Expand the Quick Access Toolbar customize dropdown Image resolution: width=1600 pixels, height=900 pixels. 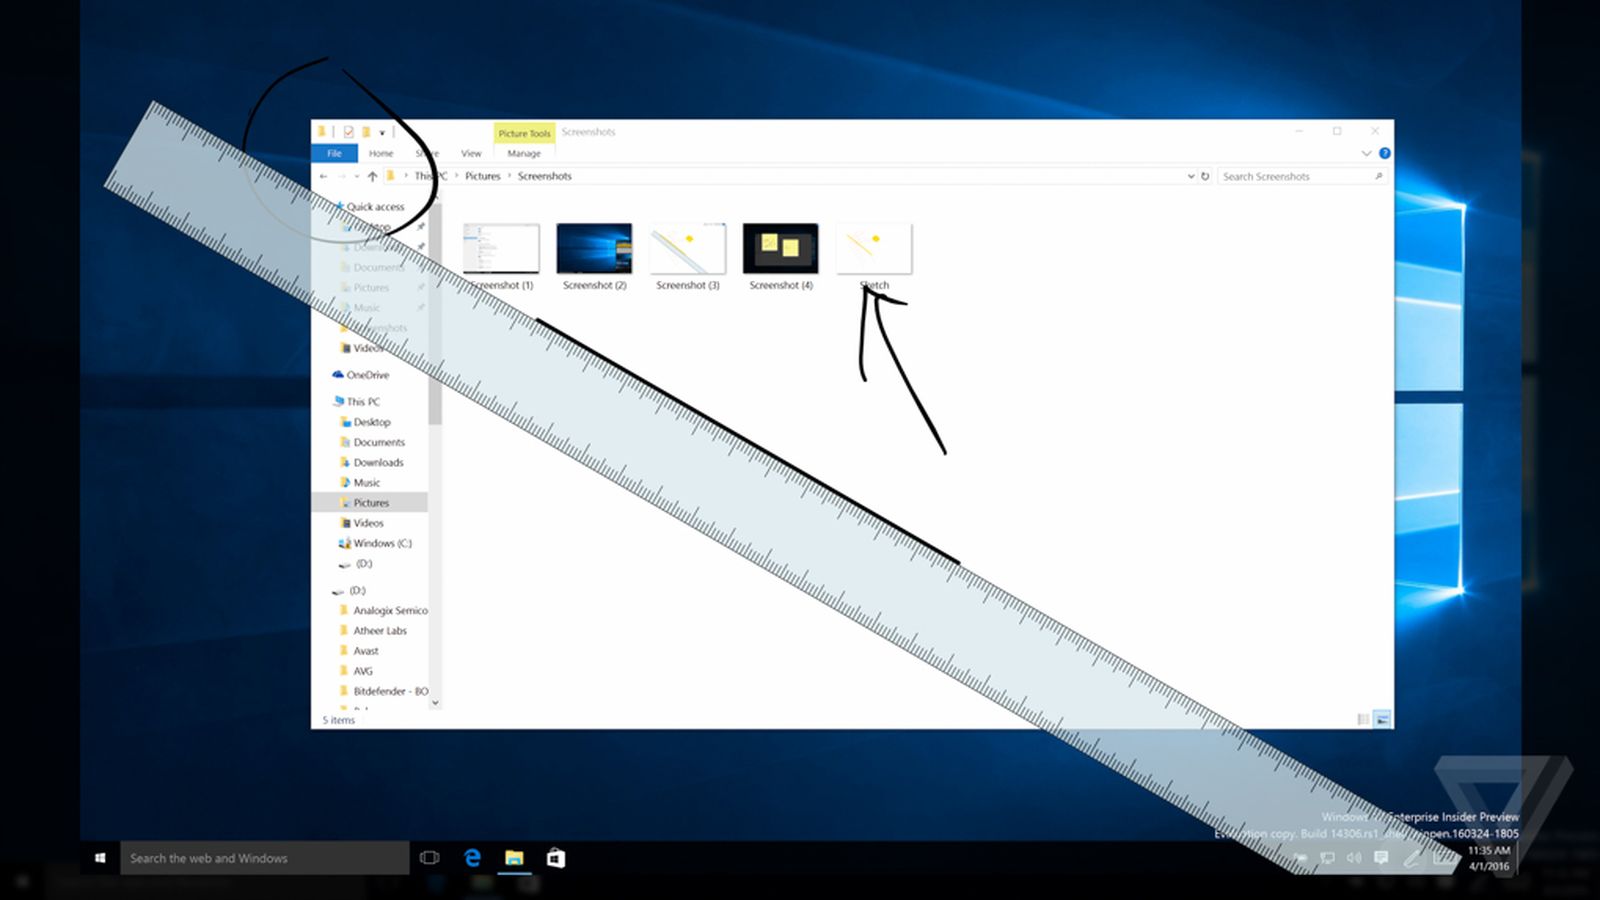382,133
